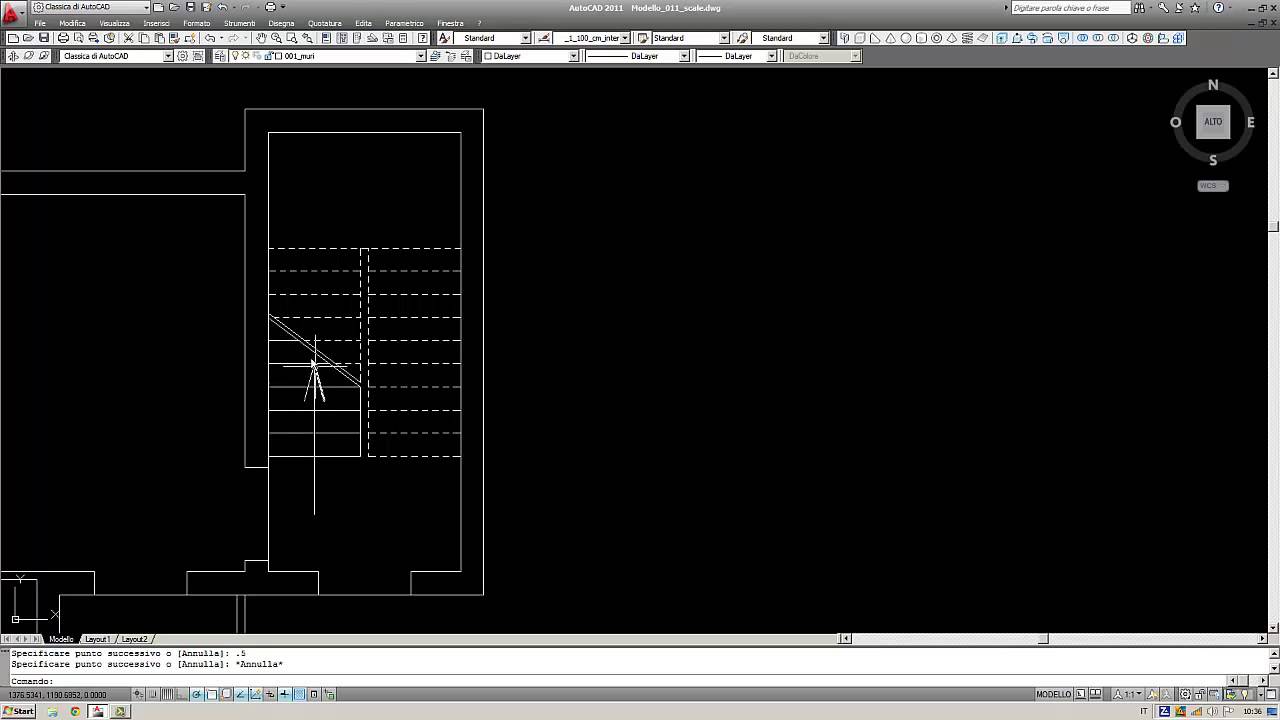Open the Layer Properties Manager icon
Image resolution: width=1280 pixels, height=720 pixels.
[219, 56]
